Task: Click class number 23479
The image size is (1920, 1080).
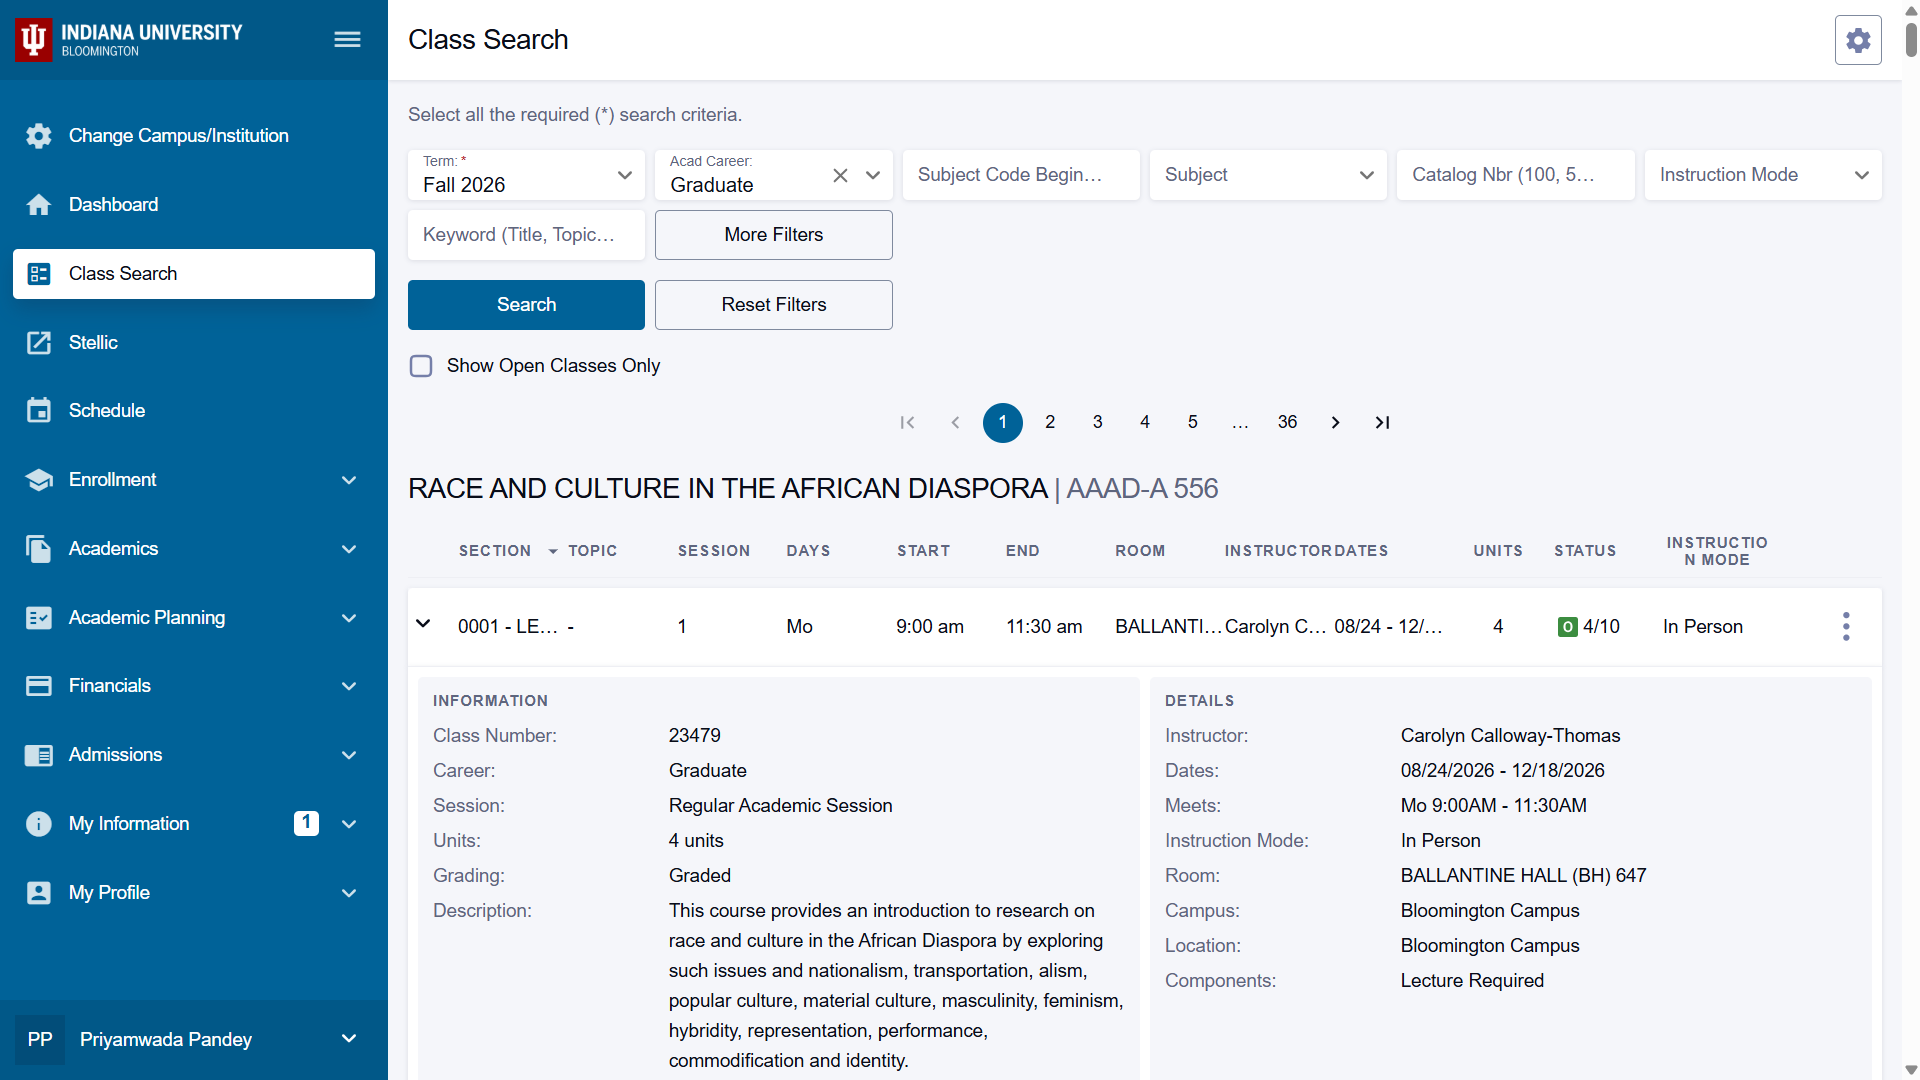Action: click(x=694, y=736)
